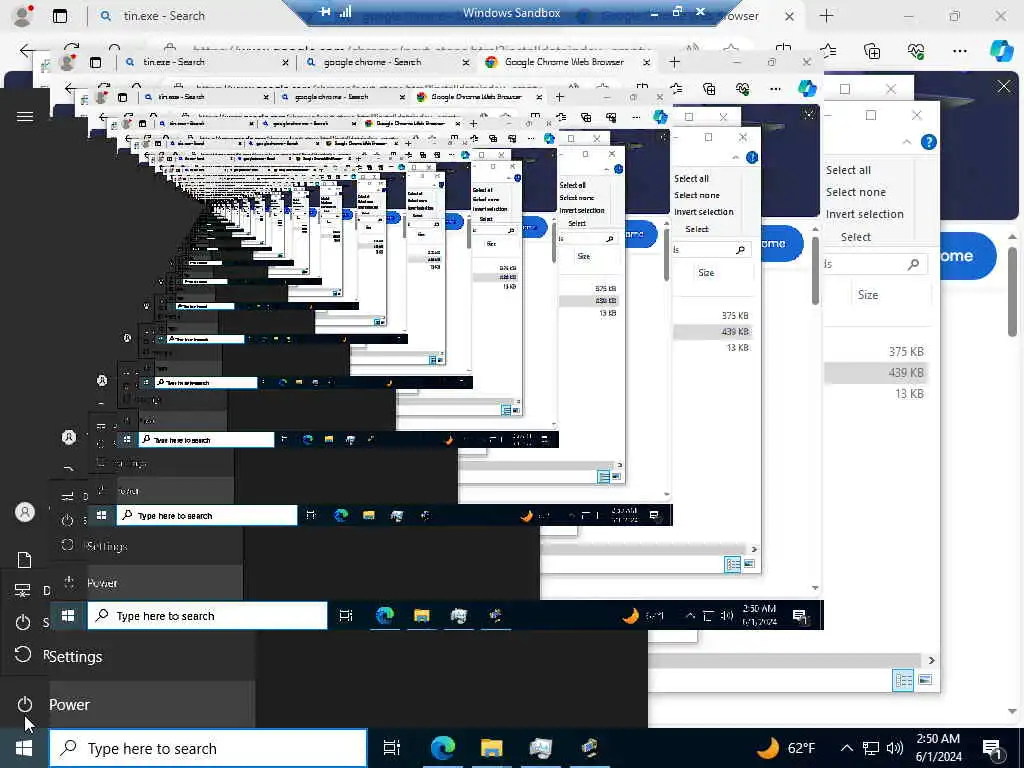Select the 375 KB file row in outermost Explorer
The image size is (1024, 768).
point(876,351)
